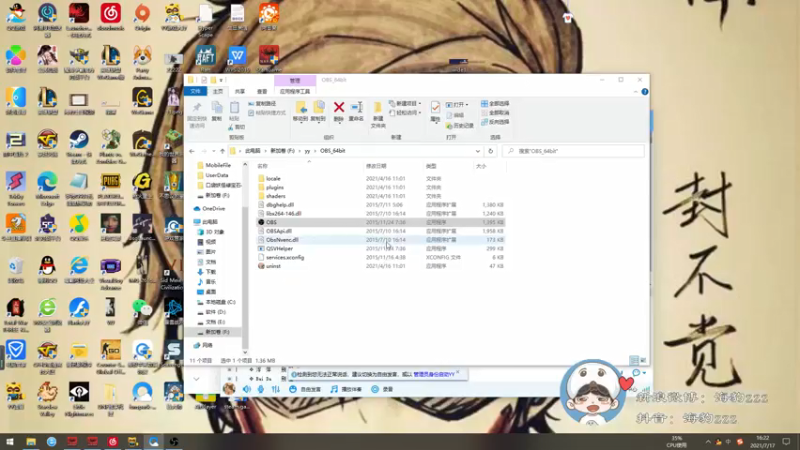Viewport: 800px width, 450px height.
Task: Open the New item (新建项目) dropdown
Action: point(405,104)
